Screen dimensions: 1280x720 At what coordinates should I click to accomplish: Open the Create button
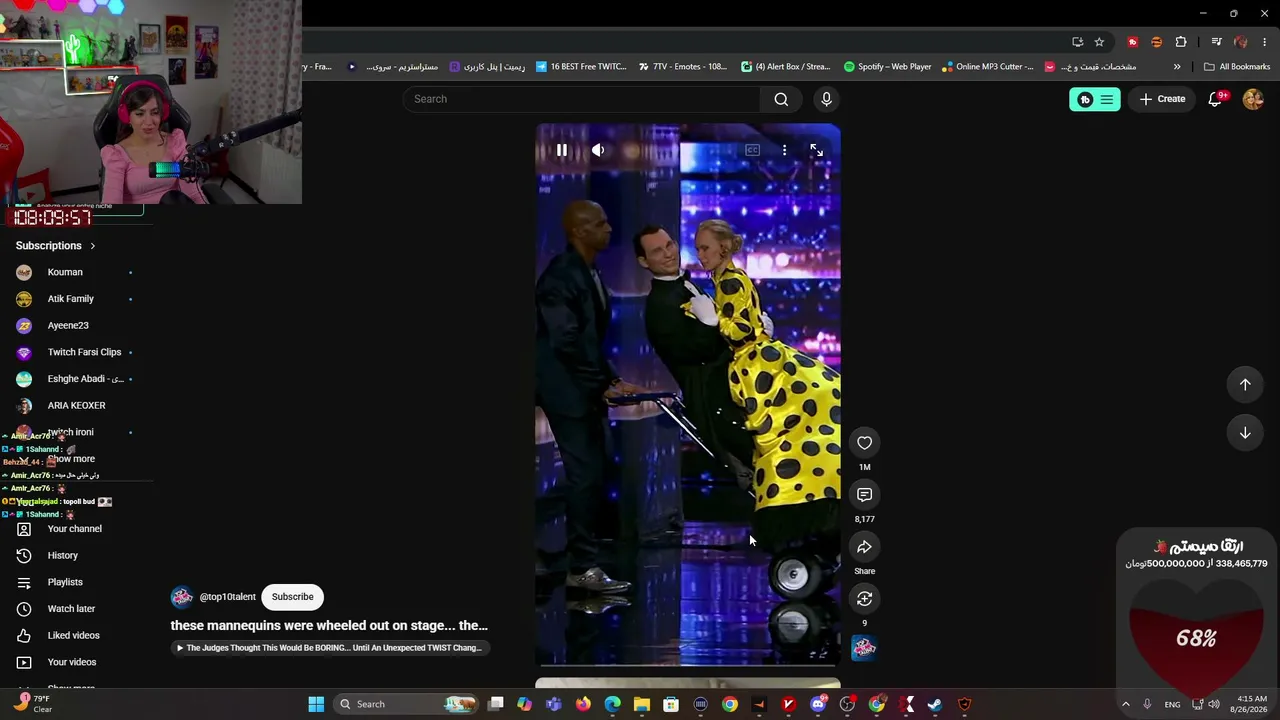point(1162,99)
